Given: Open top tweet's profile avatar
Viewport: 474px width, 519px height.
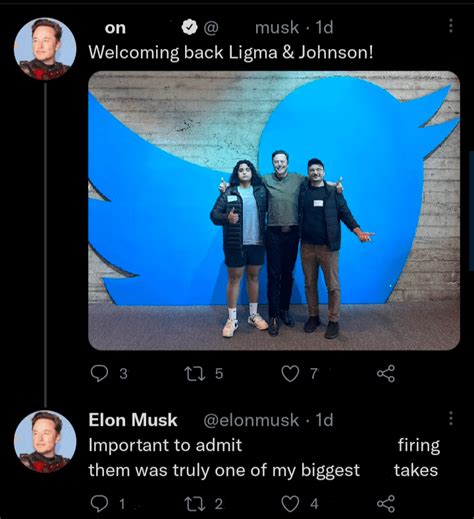Looking at the screenshot, I should 45,49.
